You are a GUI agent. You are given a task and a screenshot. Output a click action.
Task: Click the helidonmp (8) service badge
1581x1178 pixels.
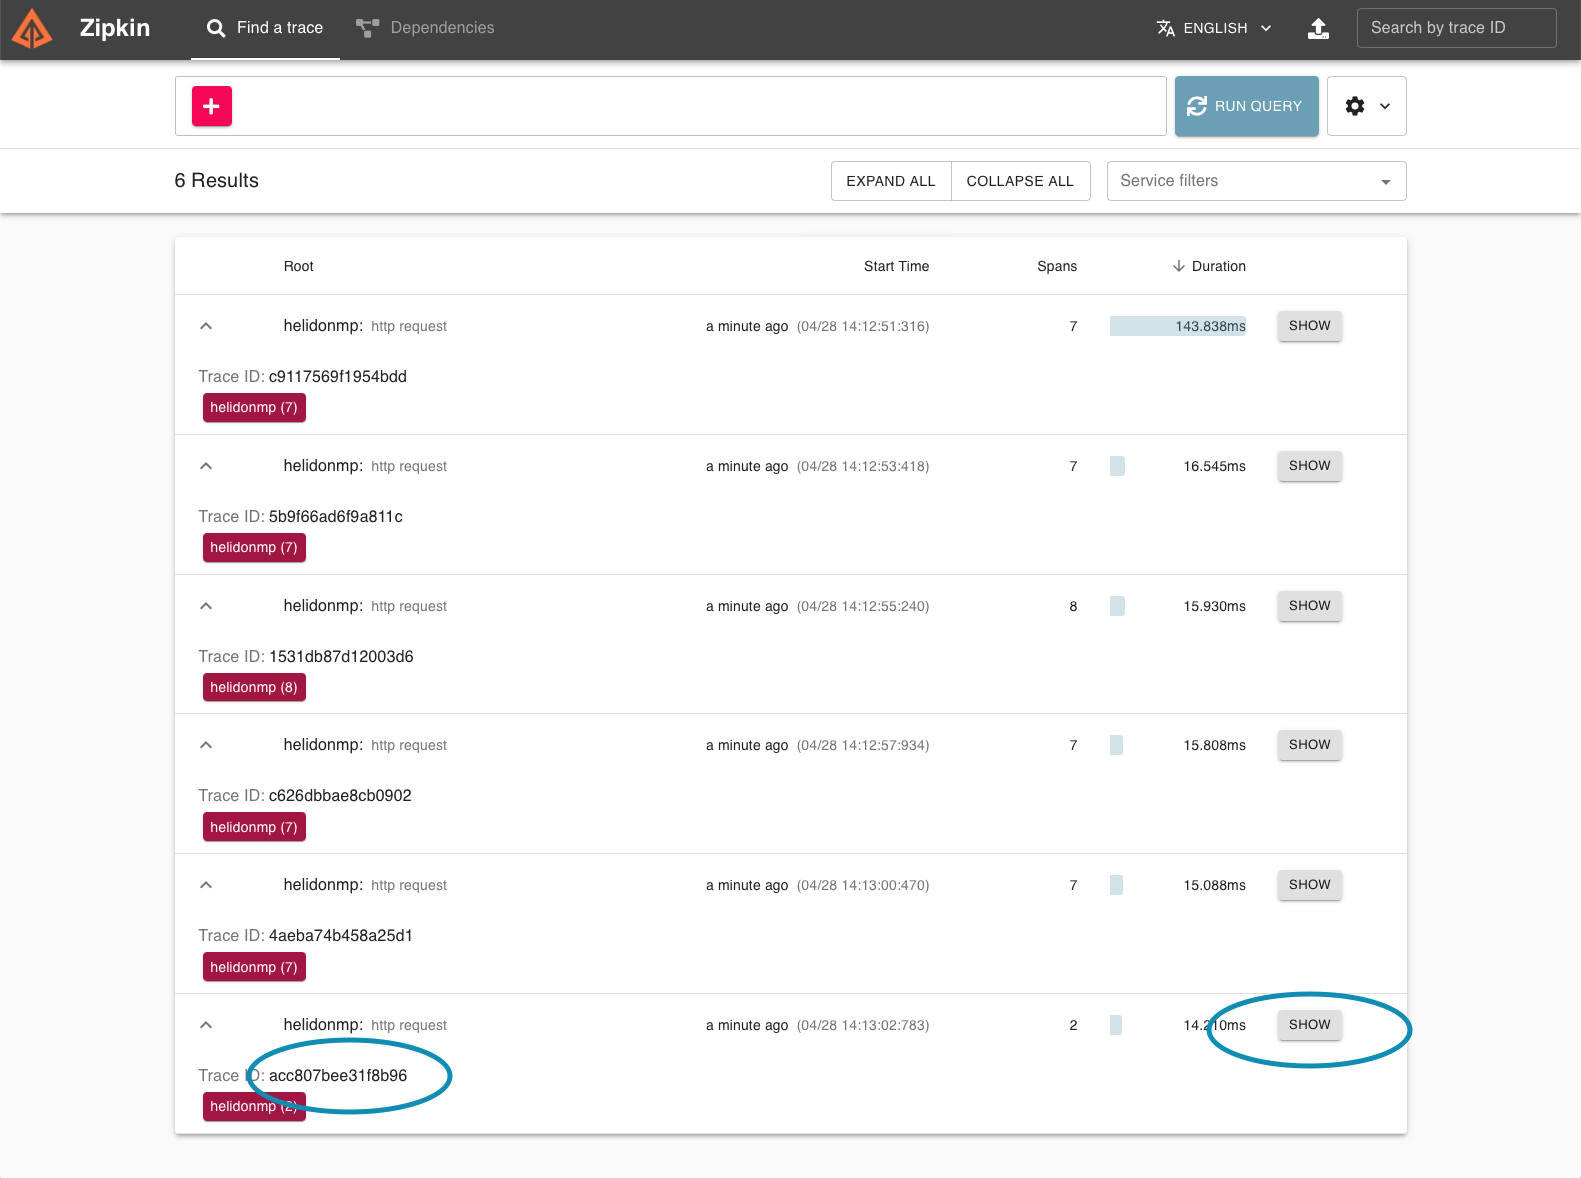pyautogui.click(x=254, y=687)
